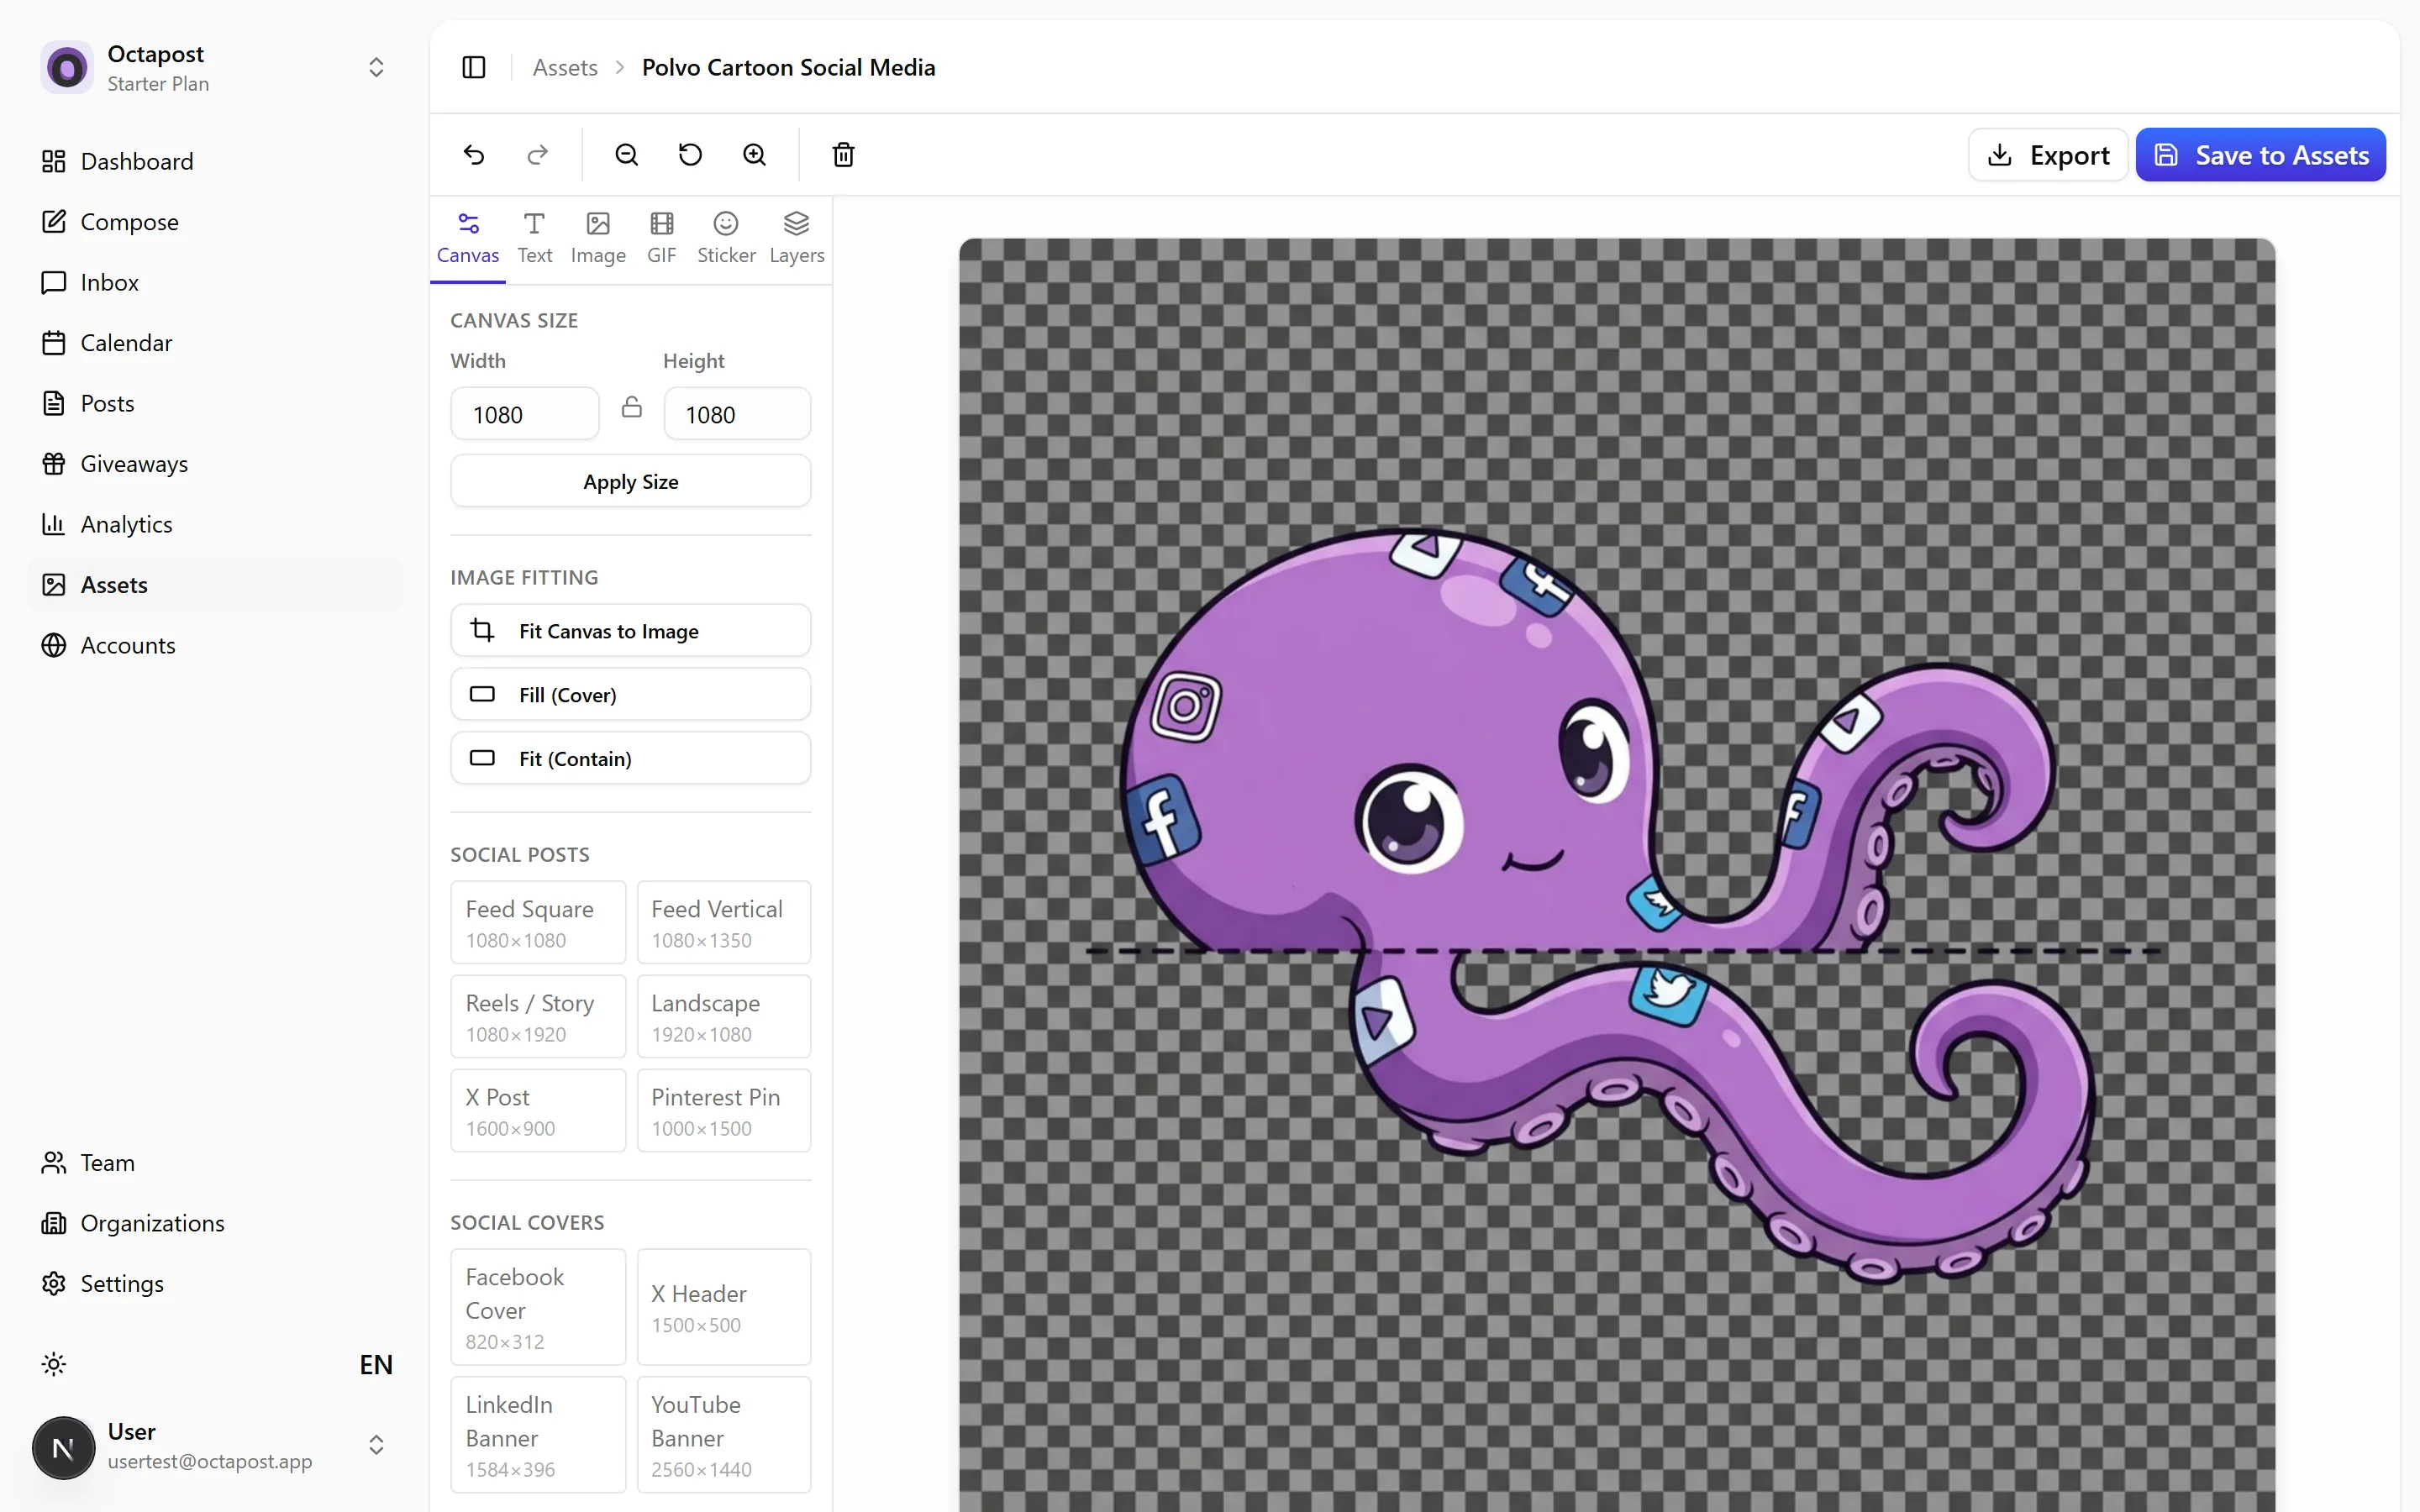Click the trash delete icon
The height and width of the screenshot is (1512, 2420).
[843, 155]
